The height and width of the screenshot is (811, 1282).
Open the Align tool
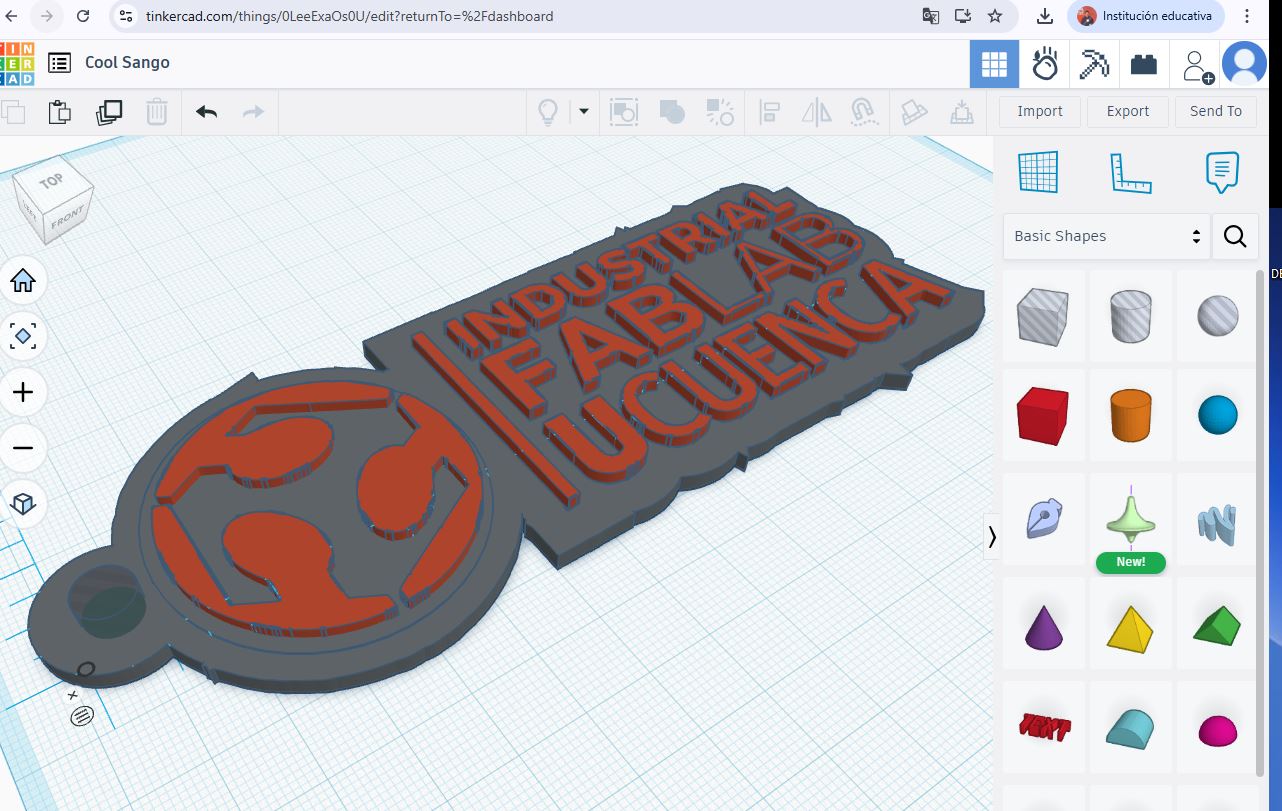pyautogui.click(x=768, y=111)
